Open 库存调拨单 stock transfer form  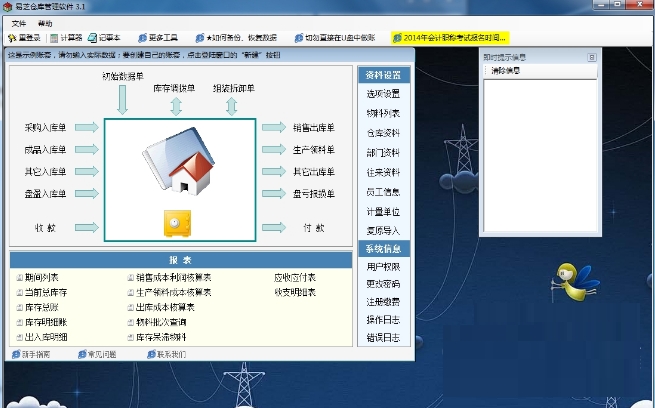(x=174, y=88)
